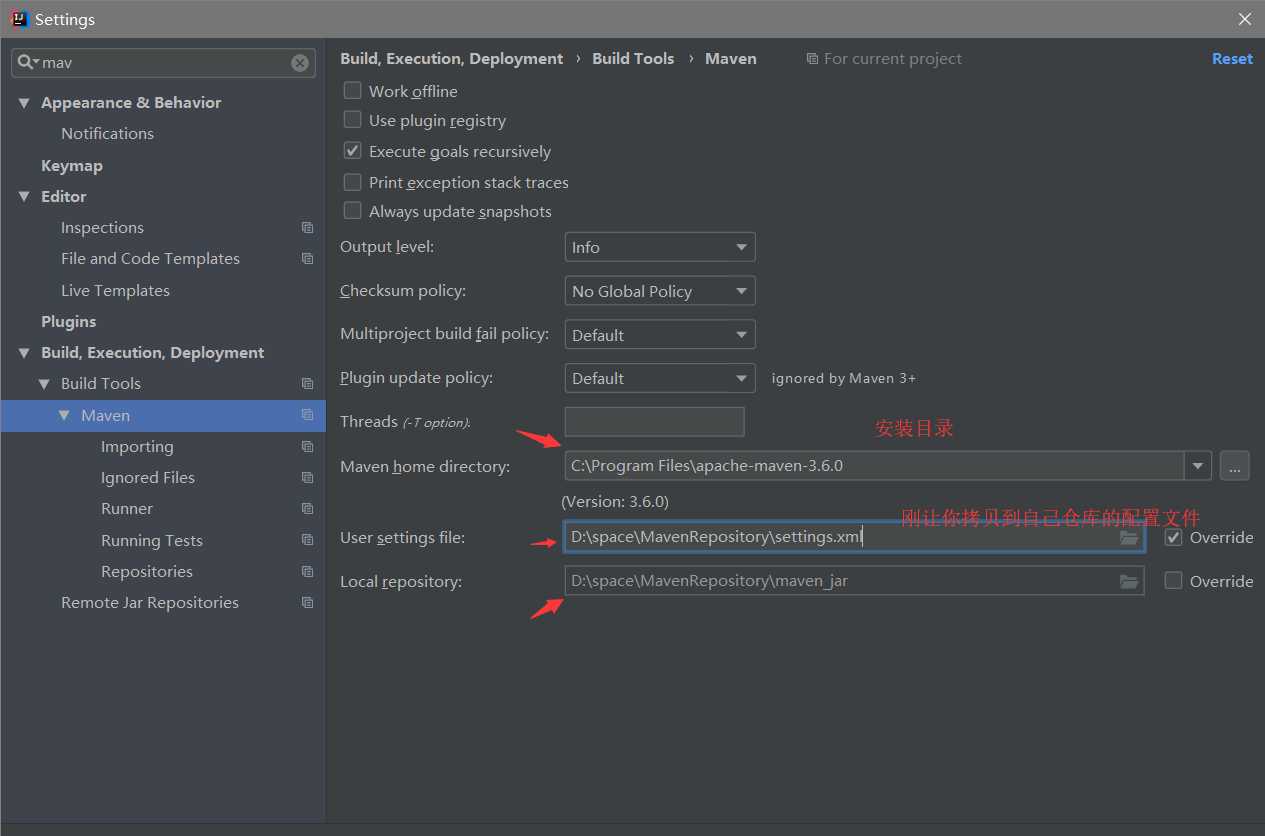
Task: Open the Checksum policy dropdown
Action: click(660, 291)
